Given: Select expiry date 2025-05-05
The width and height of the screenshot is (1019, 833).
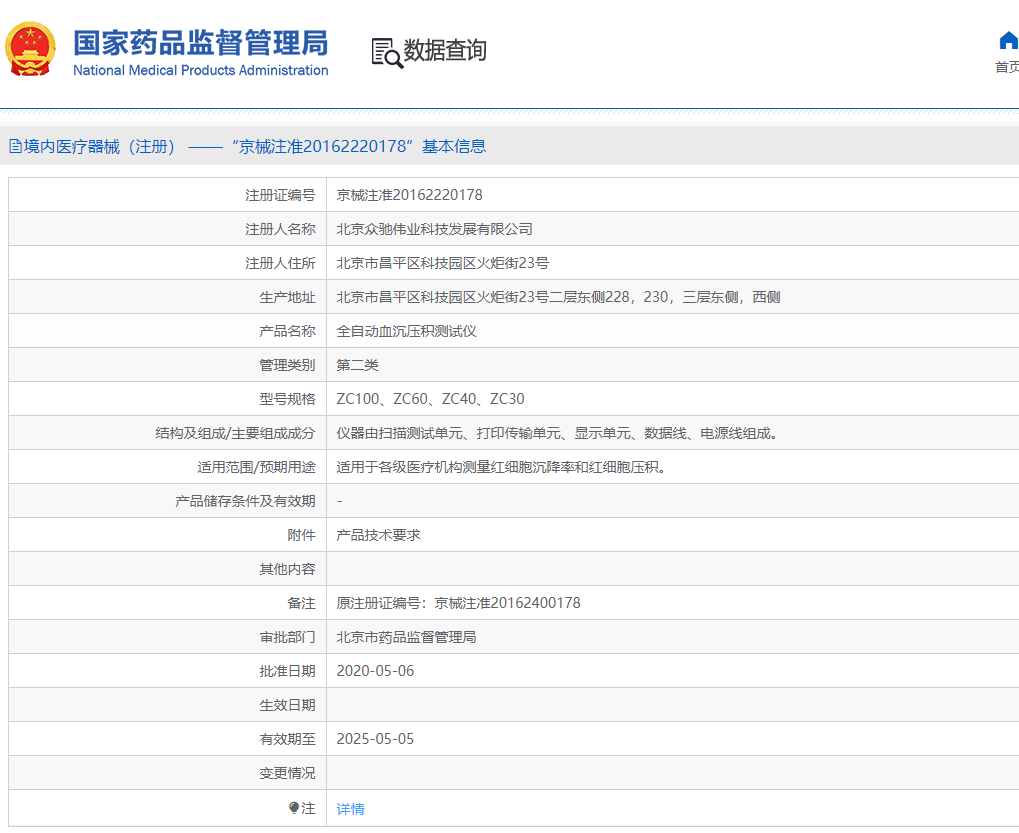Looking at the screenshot, I should [375, 739].
